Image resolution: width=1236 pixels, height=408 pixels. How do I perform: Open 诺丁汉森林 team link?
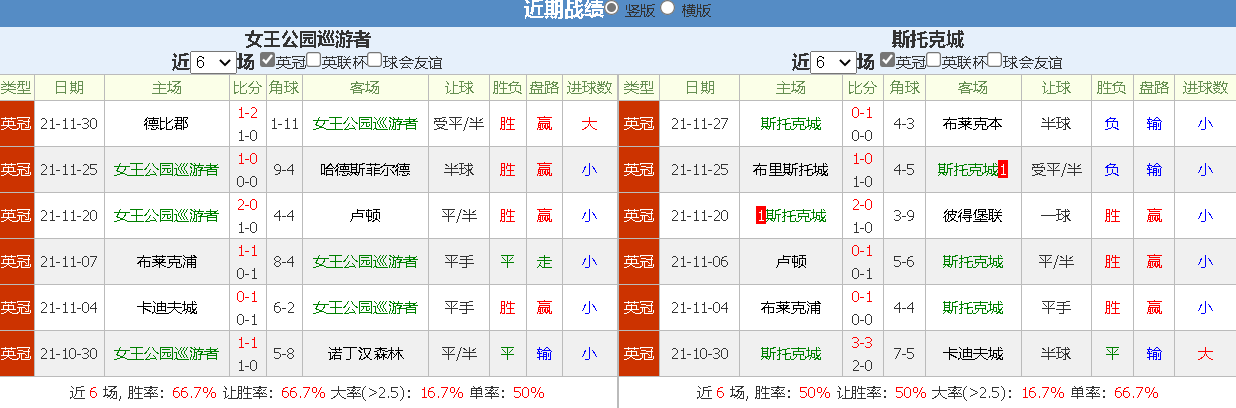click(x=365, y=354)
